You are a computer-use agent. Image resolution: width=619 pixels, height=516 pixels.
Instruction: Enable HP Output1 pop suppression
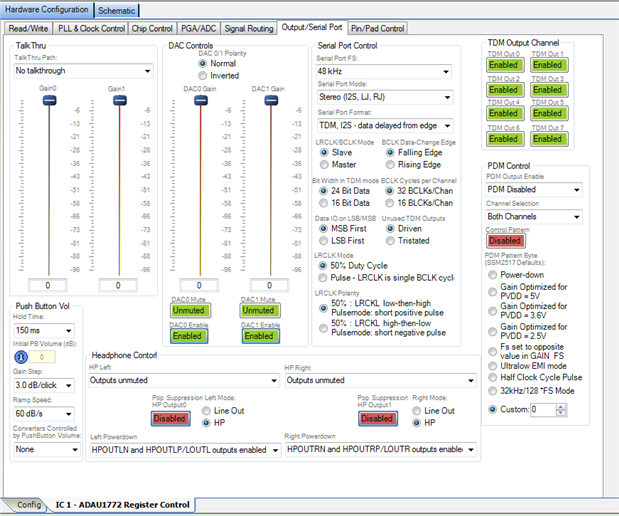click(378, 419)
